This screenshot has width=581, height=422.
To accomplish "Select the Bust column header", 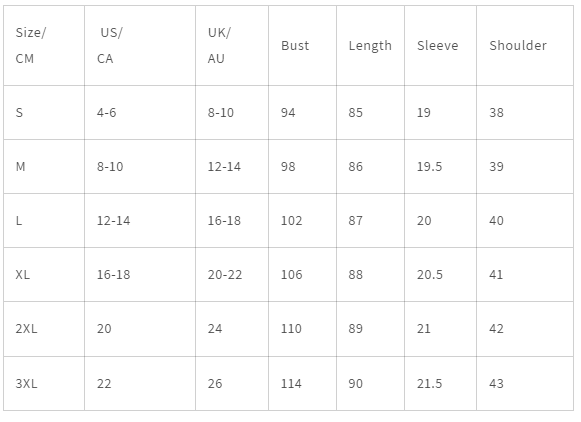I will [302, 46].
